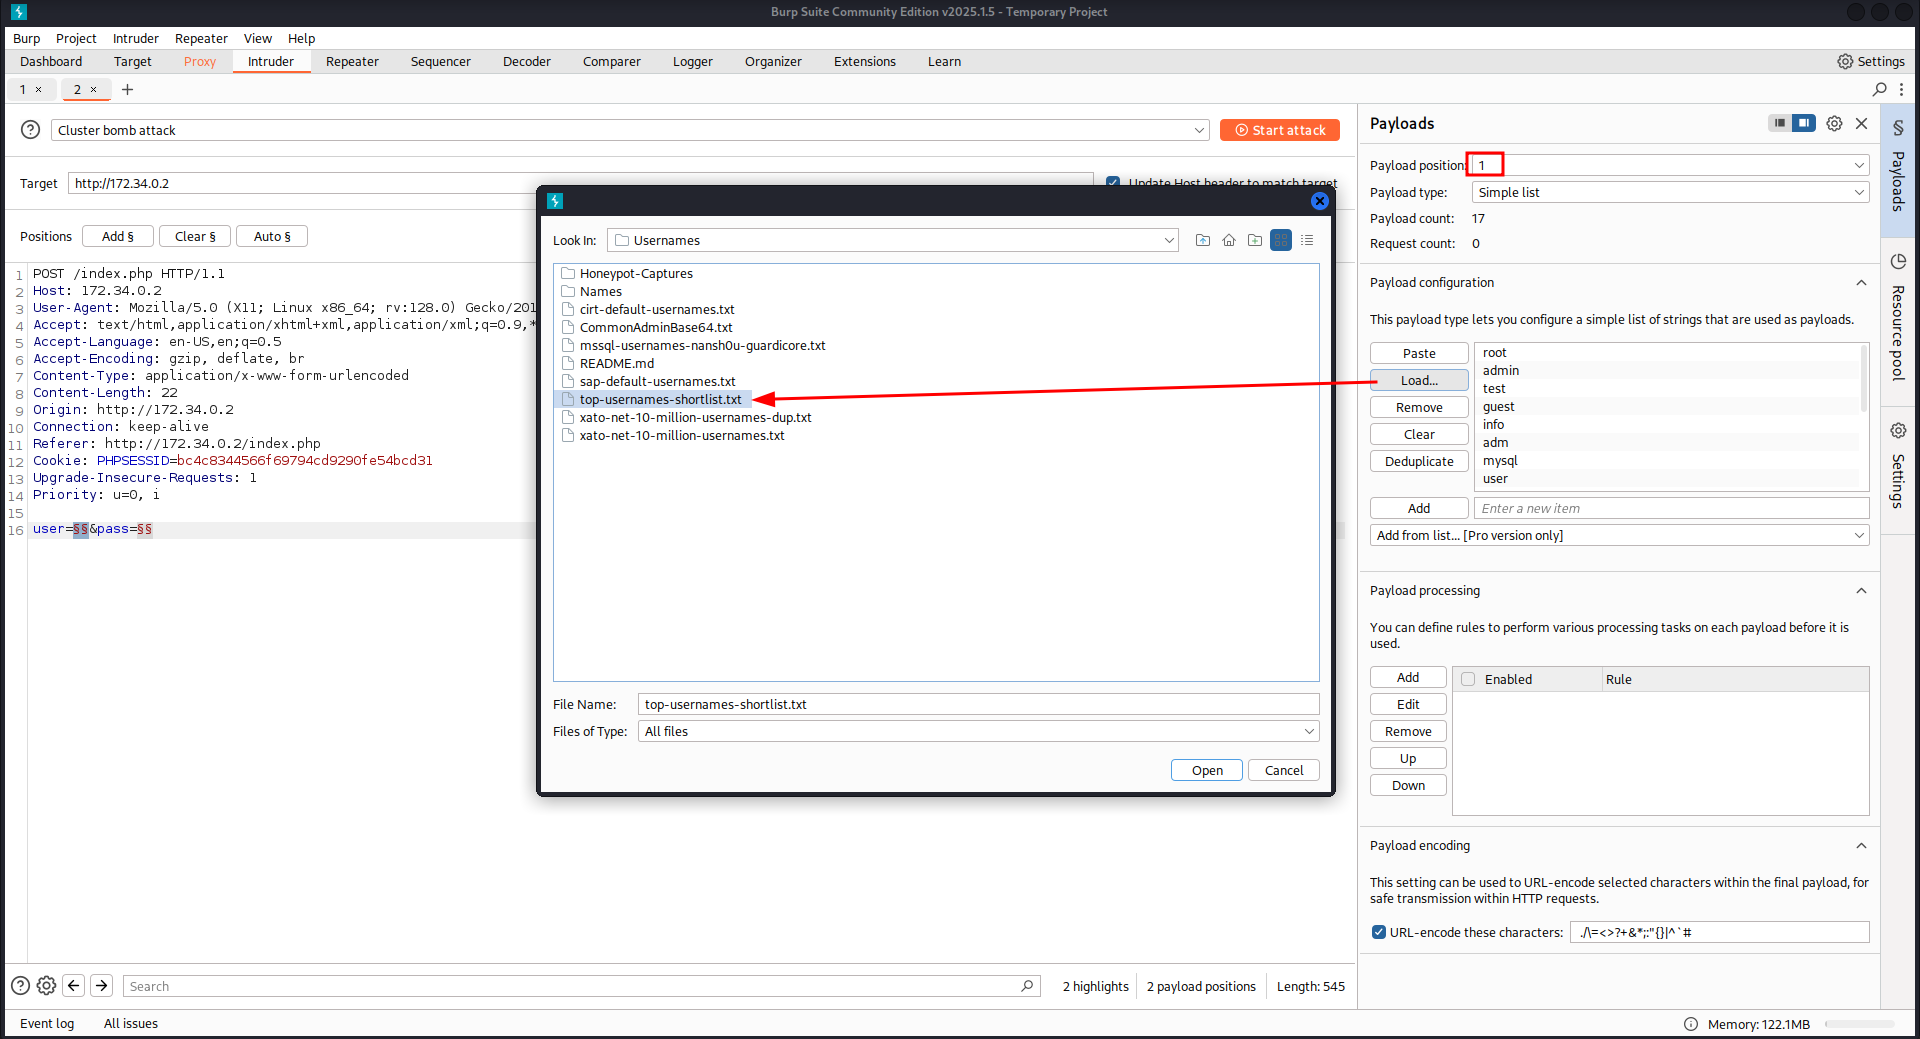
Task: Switch Payloads panel to right-docked layout
Action: click(x=1803, y=123)
